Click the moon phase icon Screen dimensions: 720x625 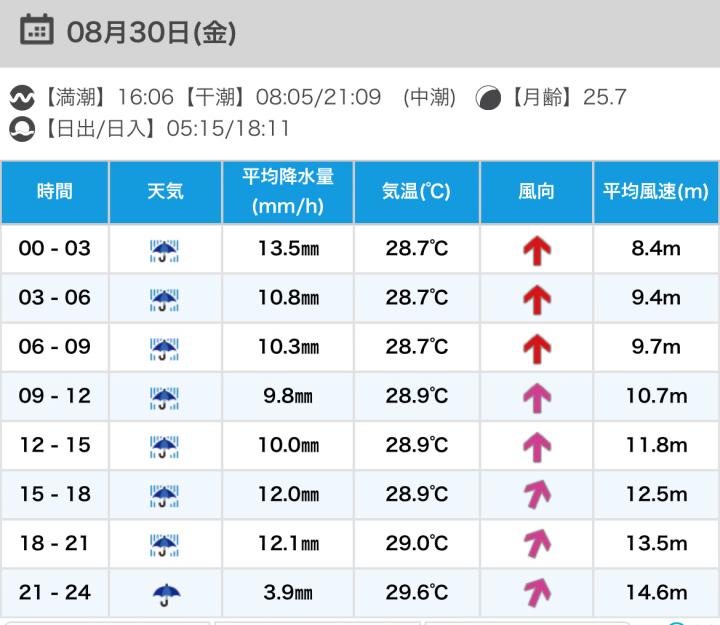(488, 98)
